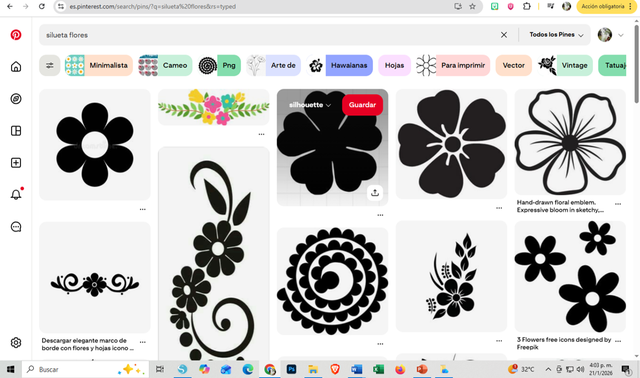The image size is (640, 378).
Task: Open more options for the six-petal flower pin
Action: pos(142,209)
